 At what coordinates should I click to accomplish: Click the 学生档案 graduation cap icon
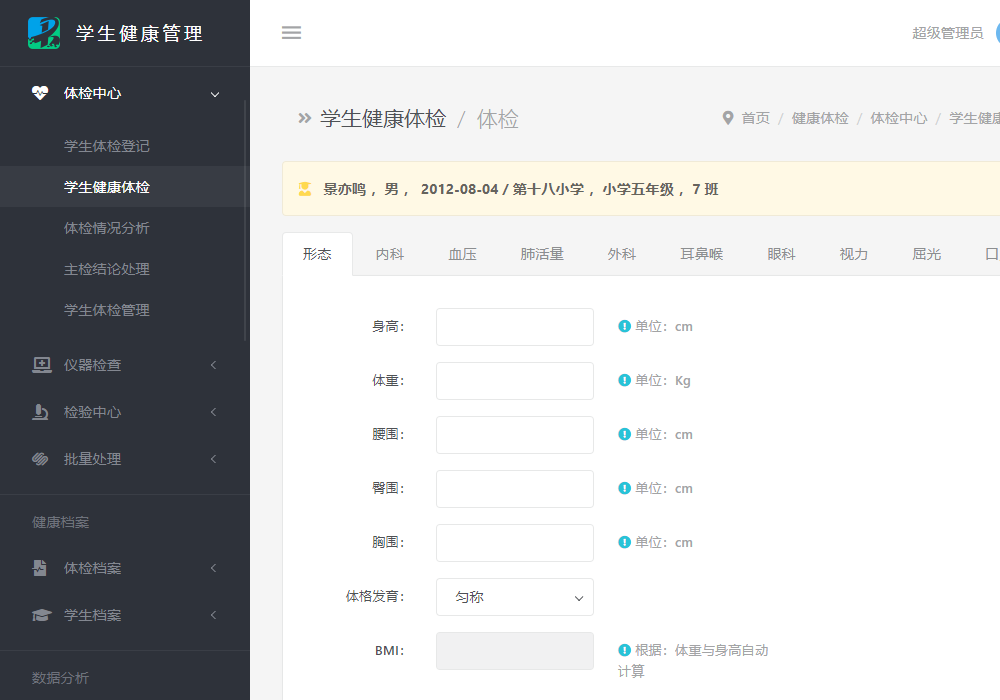click(41, 615)
